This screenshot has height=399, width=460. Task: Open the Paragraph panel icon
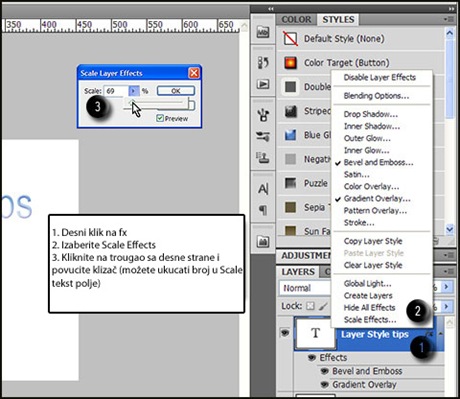tap(263, 210)
